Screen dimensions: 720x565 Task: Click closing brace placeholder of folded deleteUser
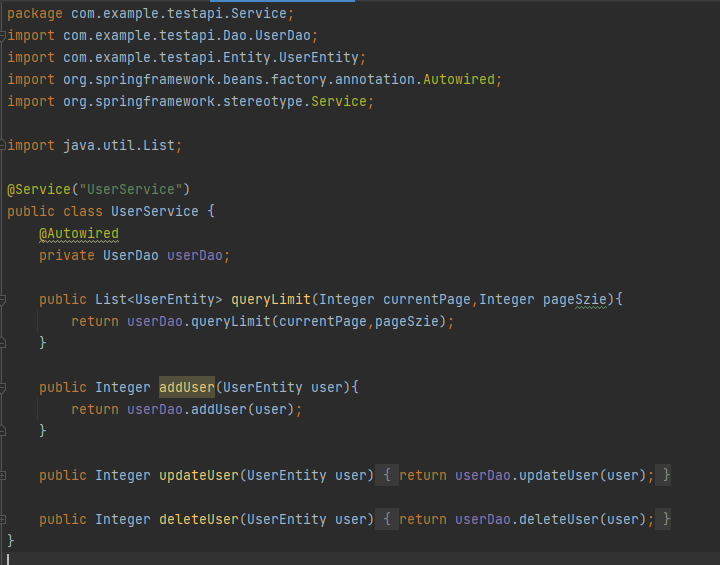click(x=666, y=519)
